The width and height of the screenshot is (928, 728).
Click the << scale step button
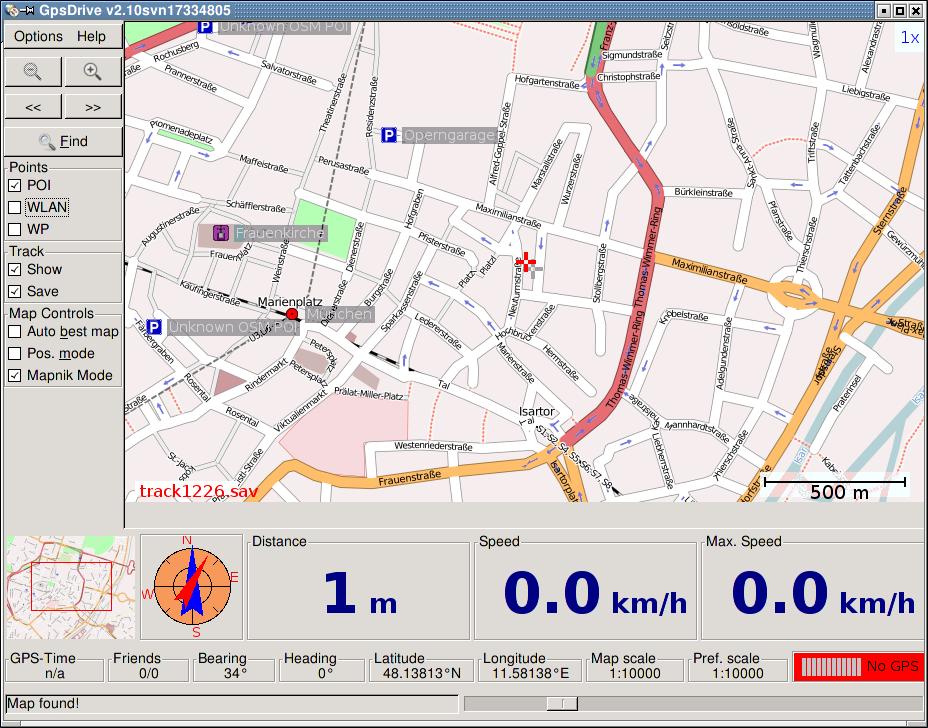pos(33,106)
